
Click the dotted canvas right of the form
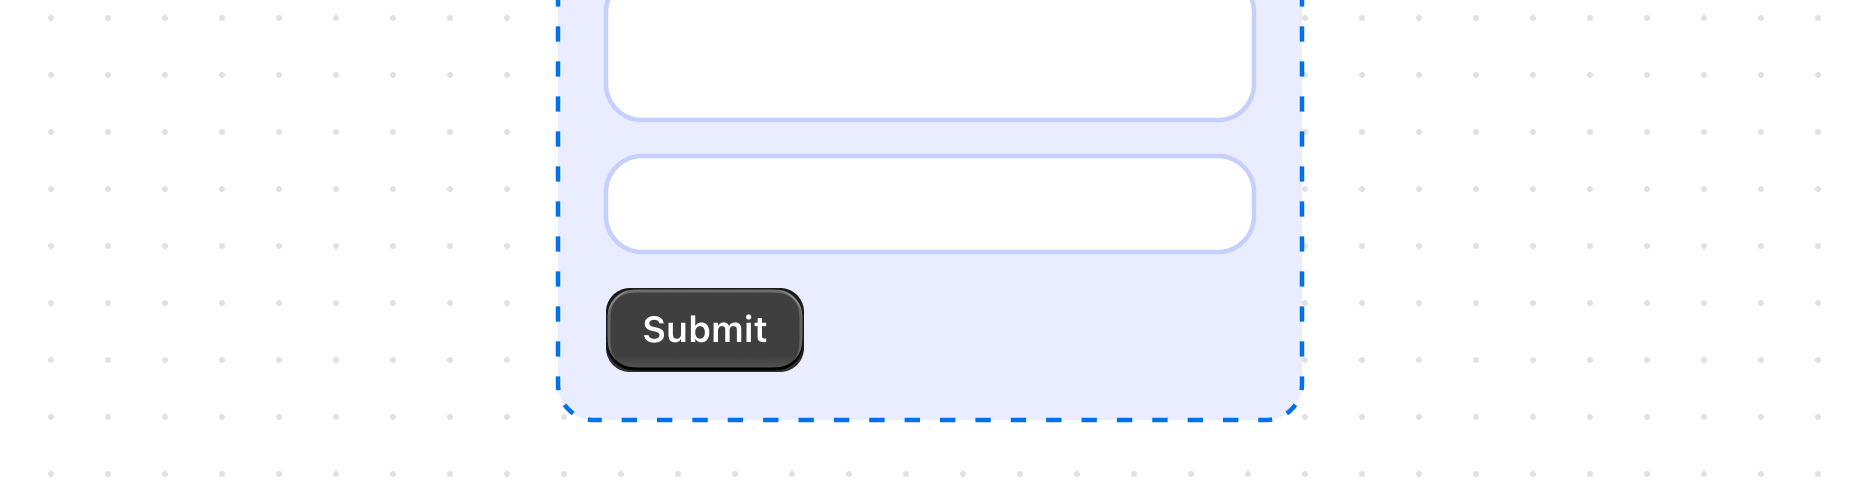point(1580,220)
